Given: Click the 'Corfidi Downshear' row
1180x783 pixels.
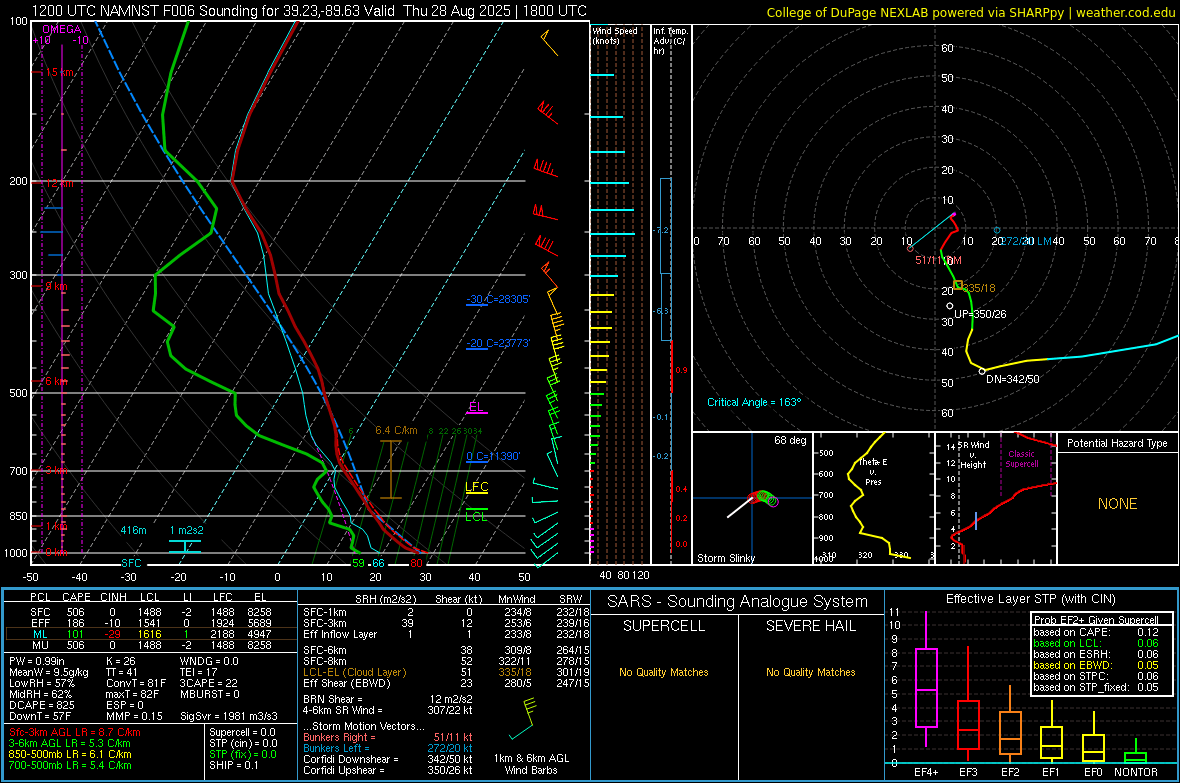Looking at the screenshot, I should [x=388, y=759].
